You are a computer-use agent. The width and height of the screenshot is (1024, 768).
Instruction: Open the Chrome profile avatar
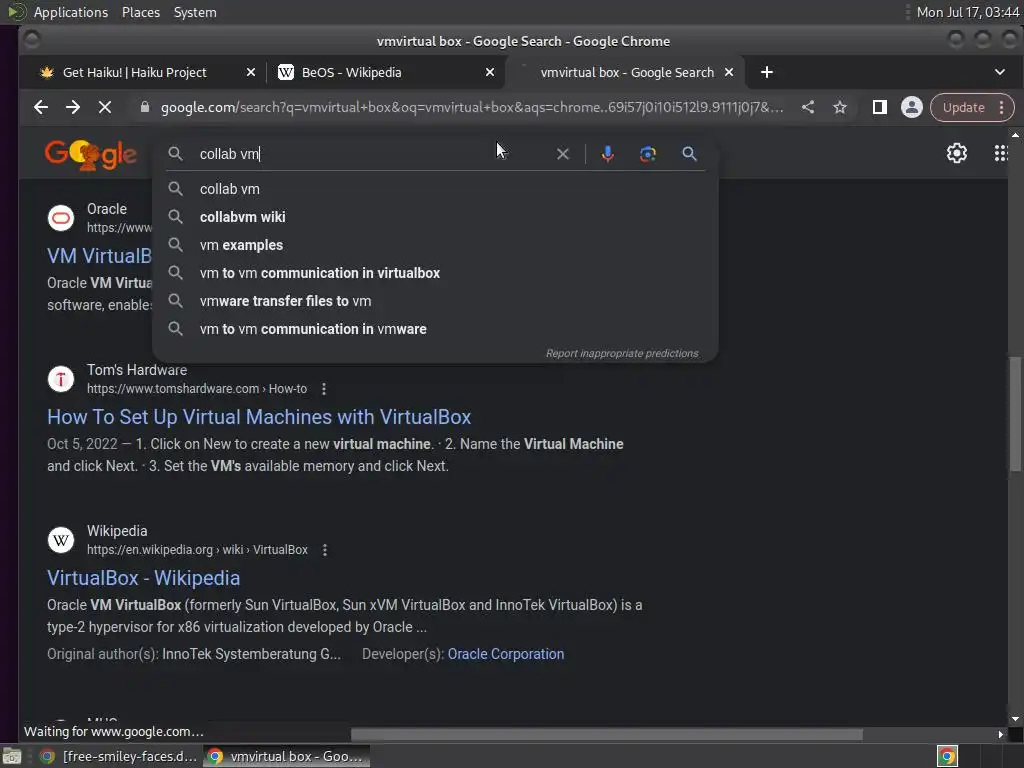(x=912, y=107)
